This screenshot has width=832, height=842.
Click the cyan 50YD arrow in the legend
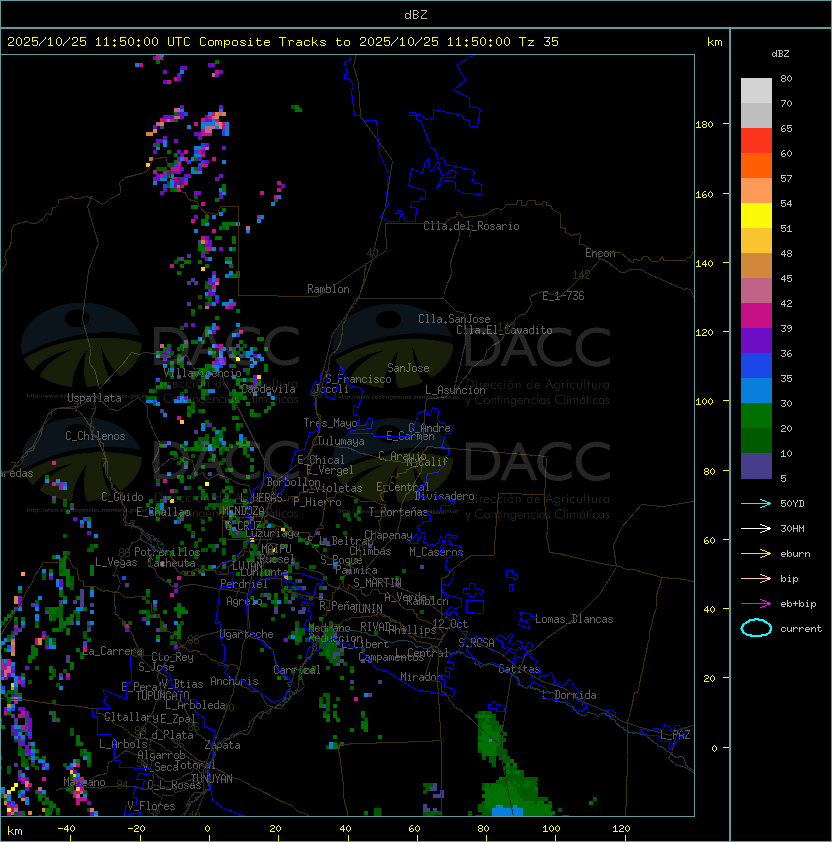(x=756, y=503)
